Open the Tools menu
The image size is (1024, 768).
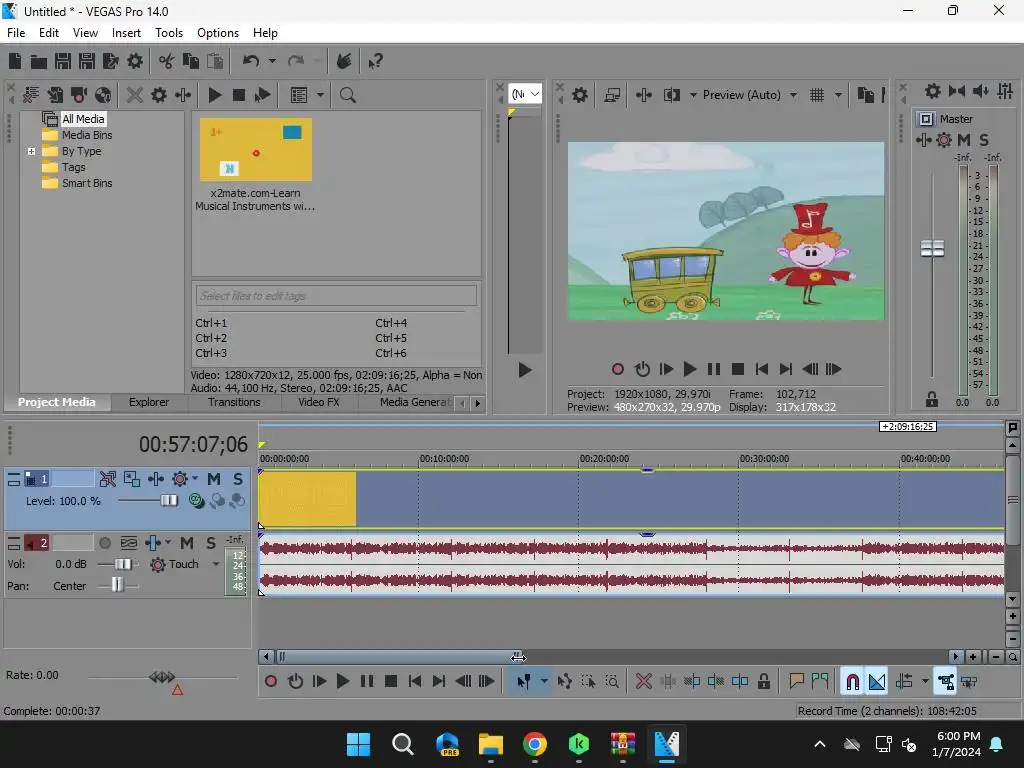click(168, 33)
